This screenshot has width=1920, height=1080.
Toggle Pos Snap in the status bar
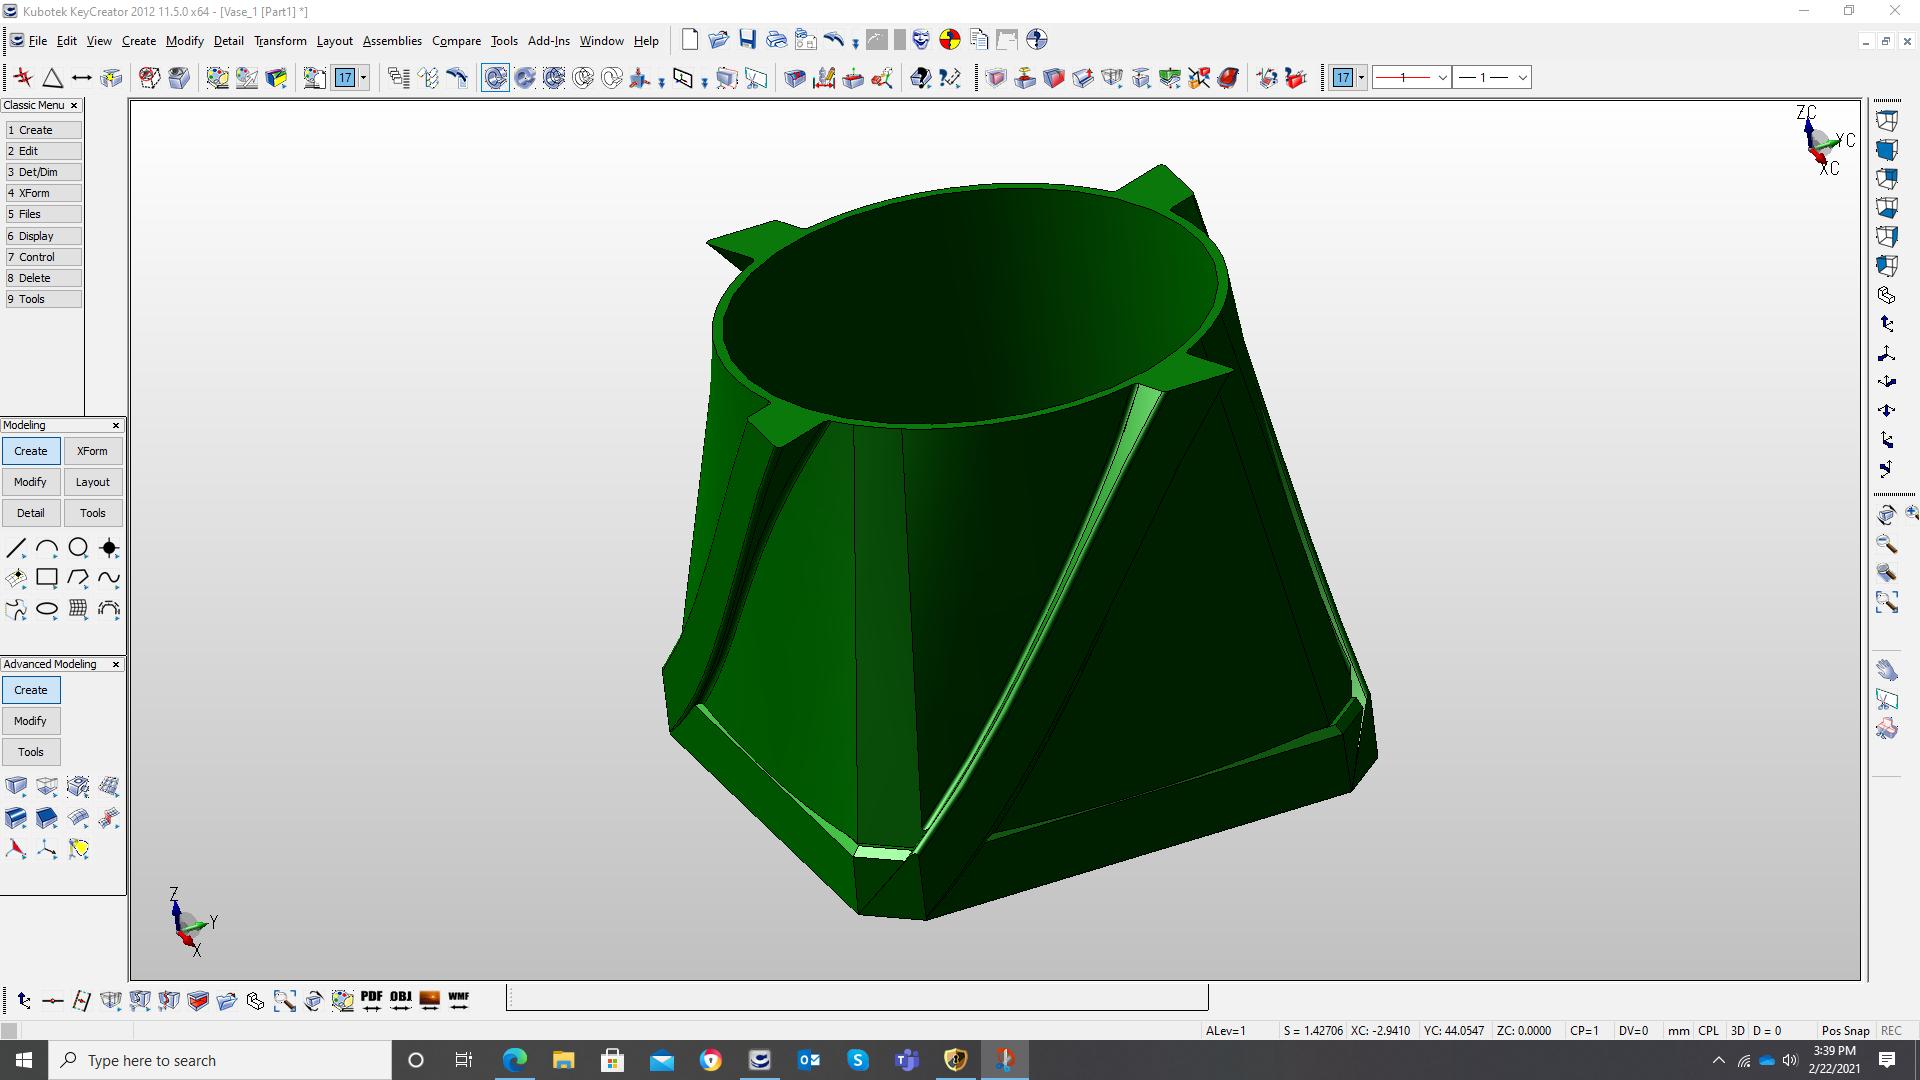1845,1030
